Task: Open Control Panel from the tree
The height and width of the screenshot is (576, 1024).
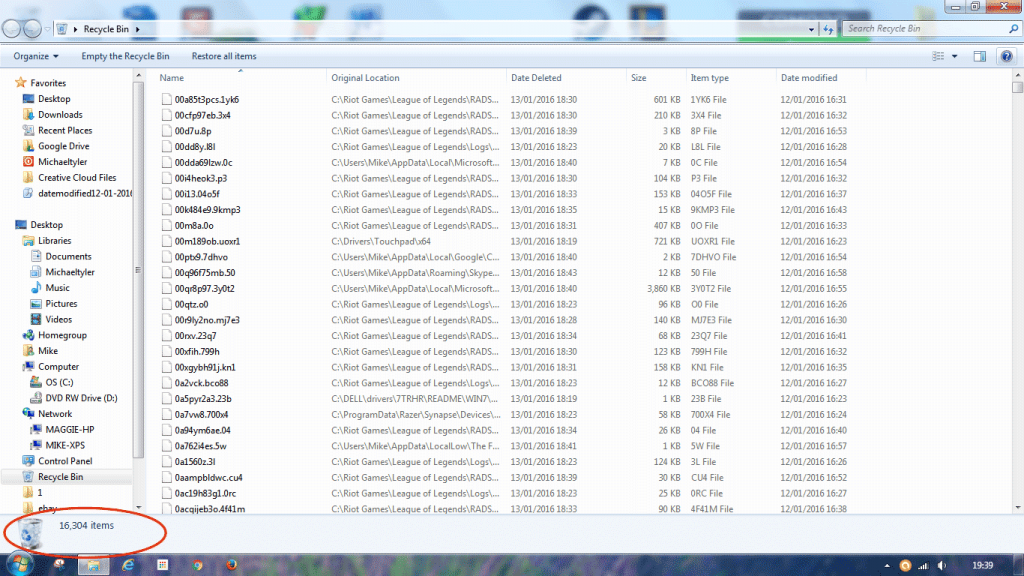Action: (x=65, y=461)
